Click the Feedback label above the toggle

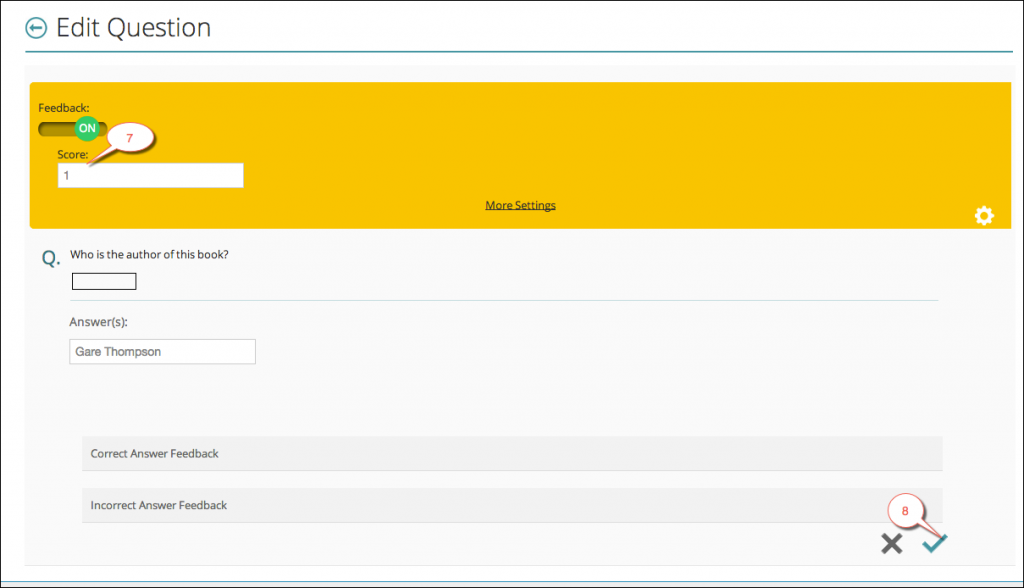[x=64, y=107]
